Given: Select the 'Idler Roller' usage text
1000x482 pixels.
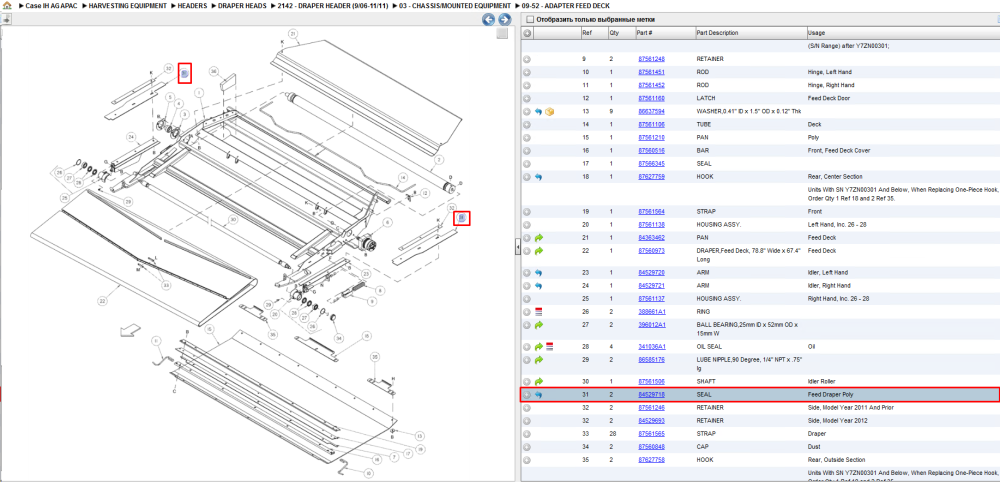Looking at the screenshot, I should 821,382.
